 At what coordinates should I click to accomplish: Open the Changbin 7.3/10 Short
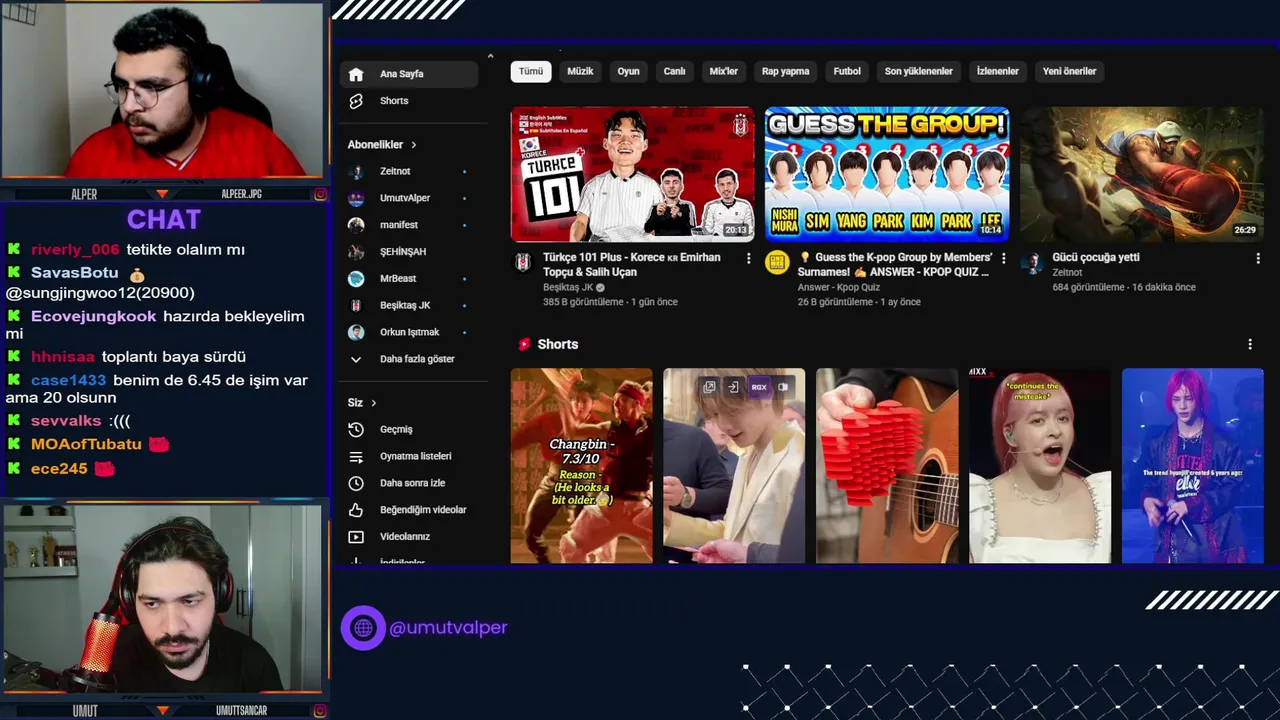tap(581, 466)
